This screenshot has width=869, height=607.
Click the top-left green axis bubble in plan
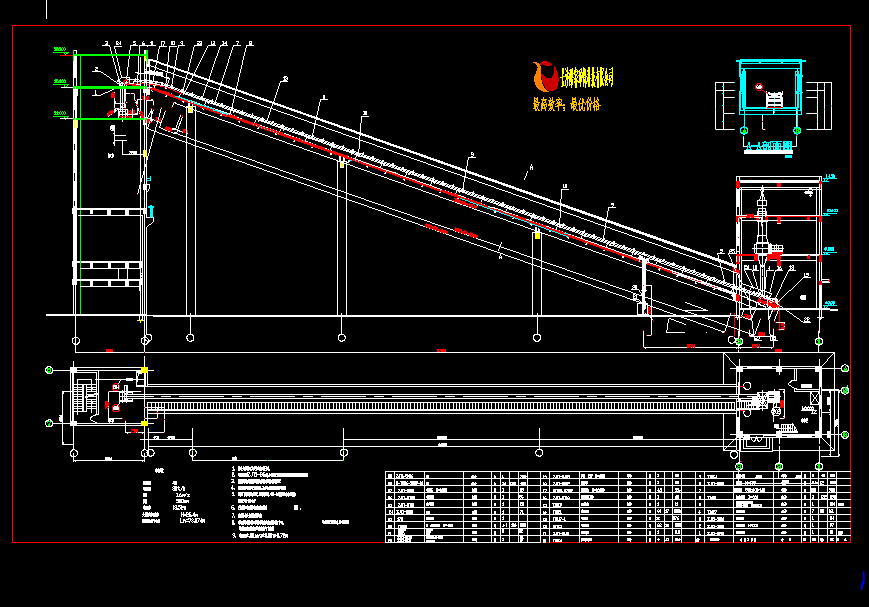pyautogui.click(x=49, y=370)
